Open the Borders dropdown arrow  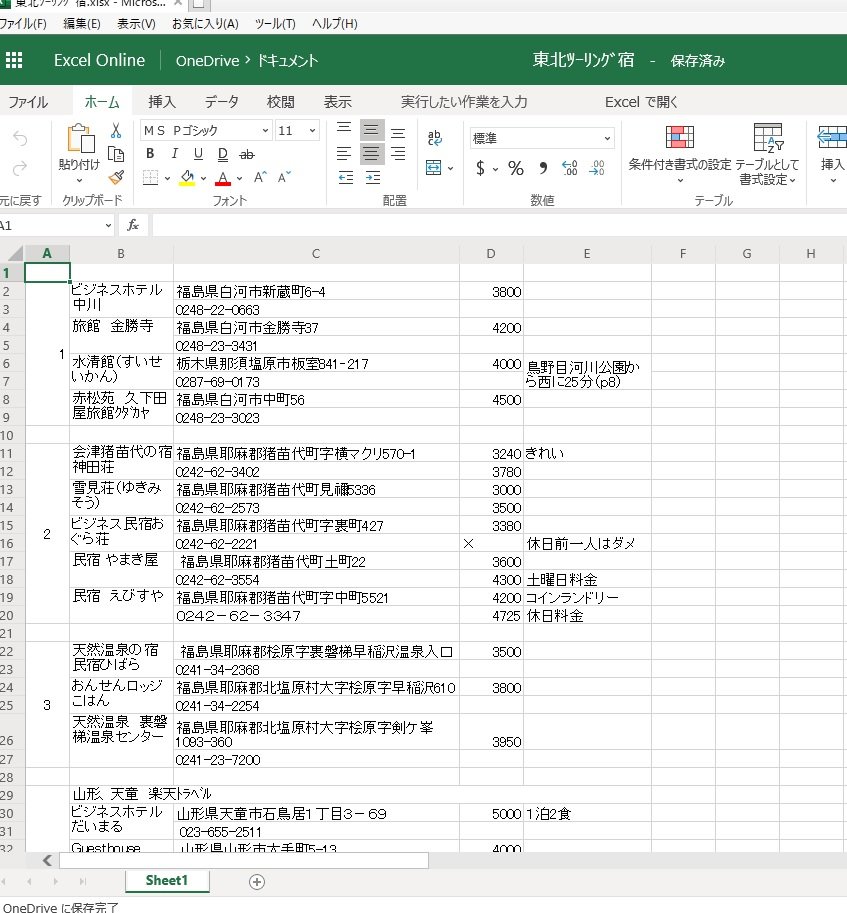[167, 178]
